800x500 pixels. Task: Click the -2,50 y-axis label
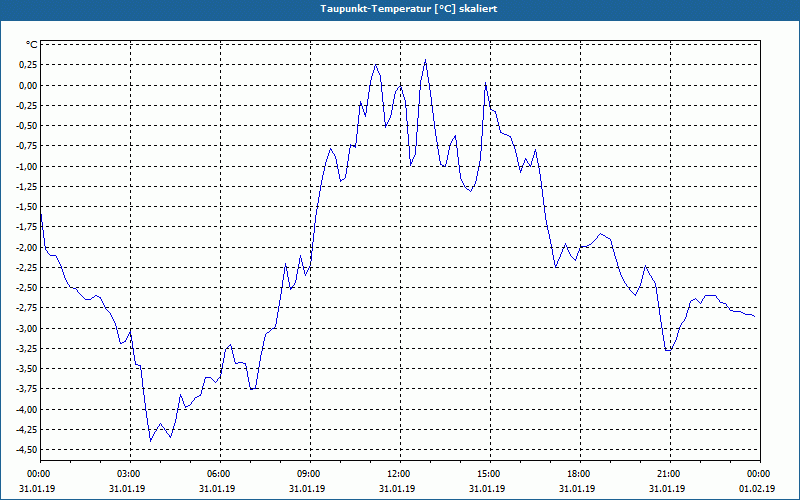[27, 288]
